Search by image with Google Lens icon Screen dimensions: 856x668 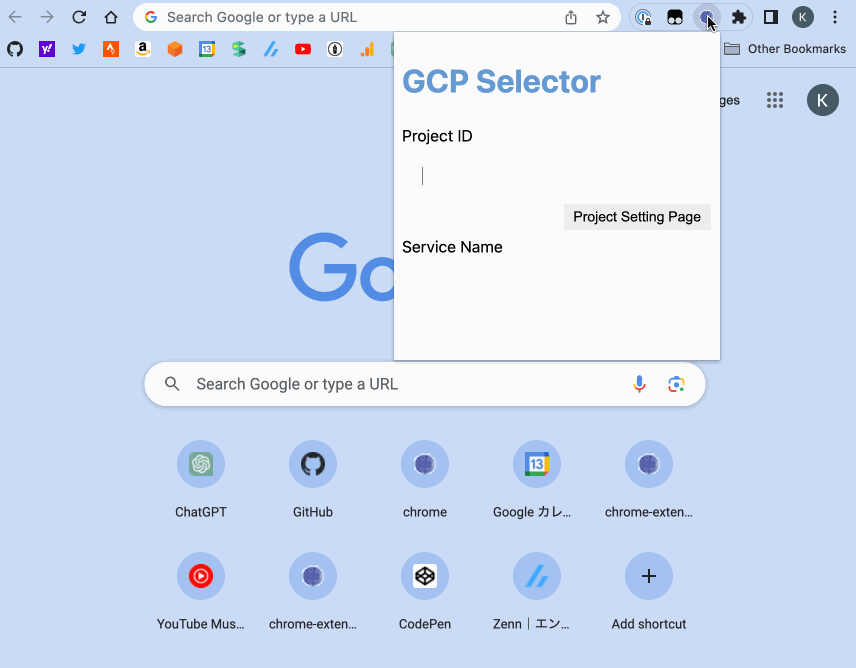(676, 384)
